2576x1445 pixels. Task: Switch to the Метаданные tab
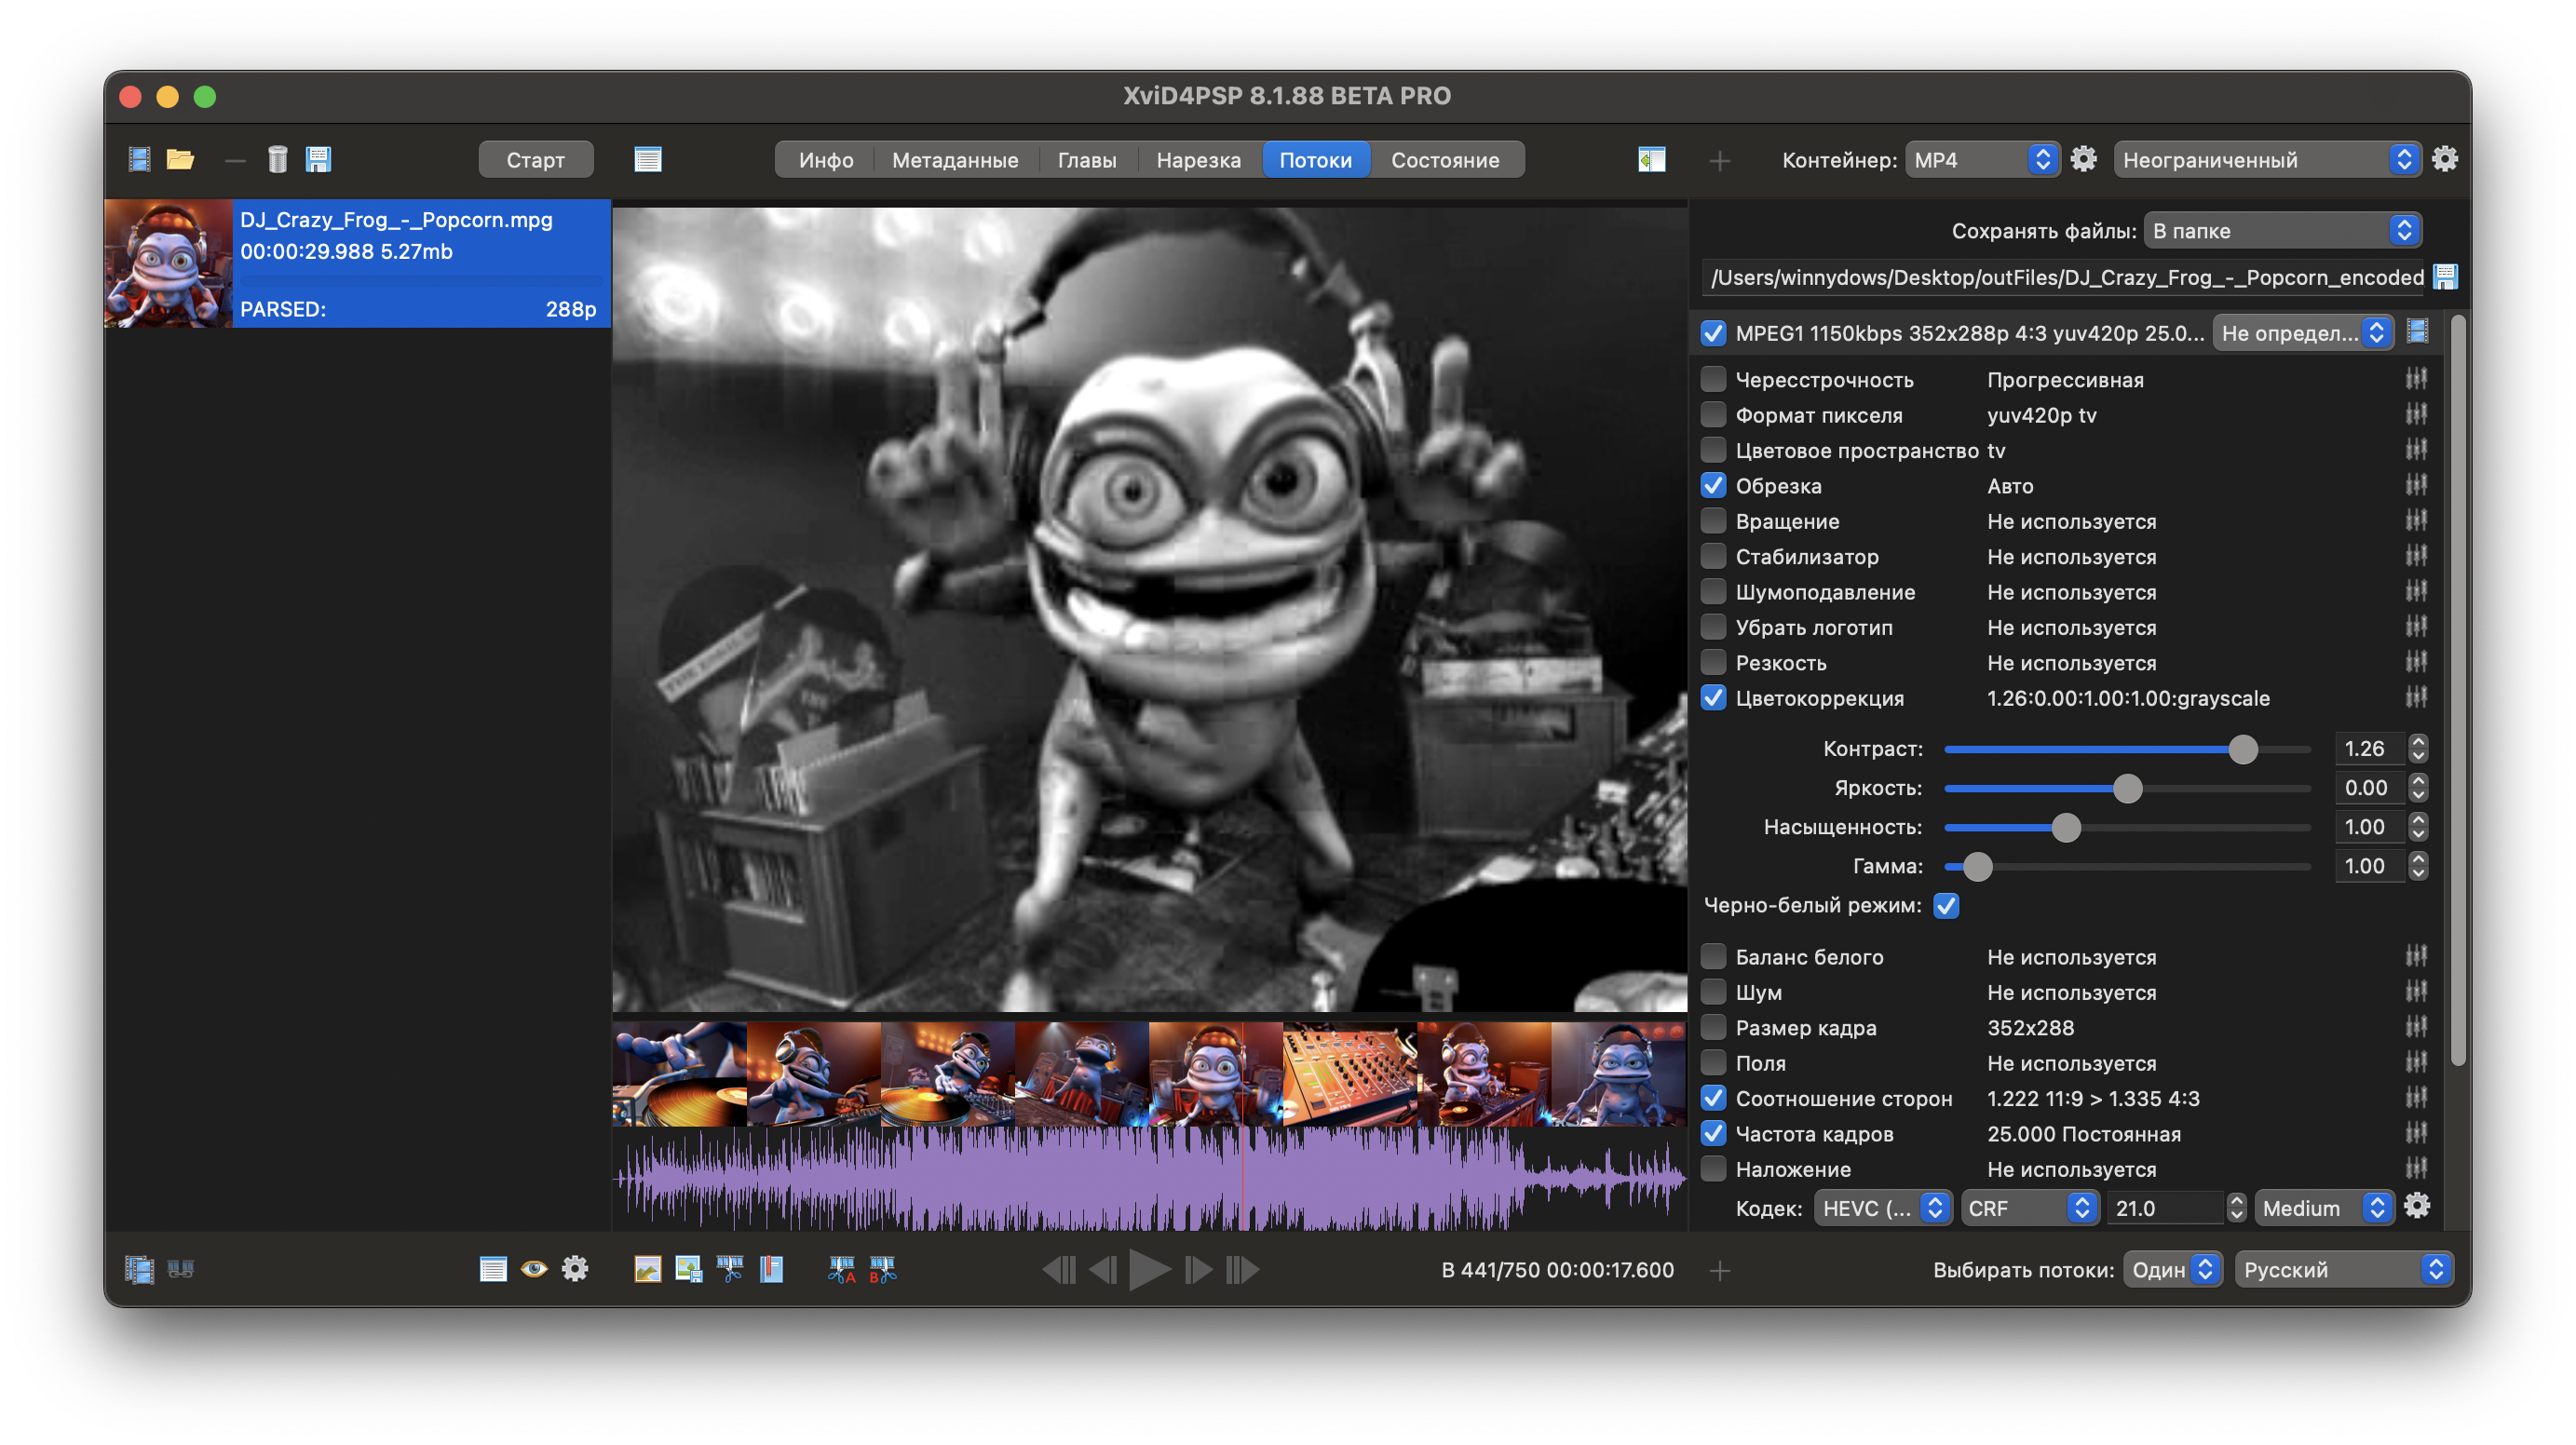point(955,160)
